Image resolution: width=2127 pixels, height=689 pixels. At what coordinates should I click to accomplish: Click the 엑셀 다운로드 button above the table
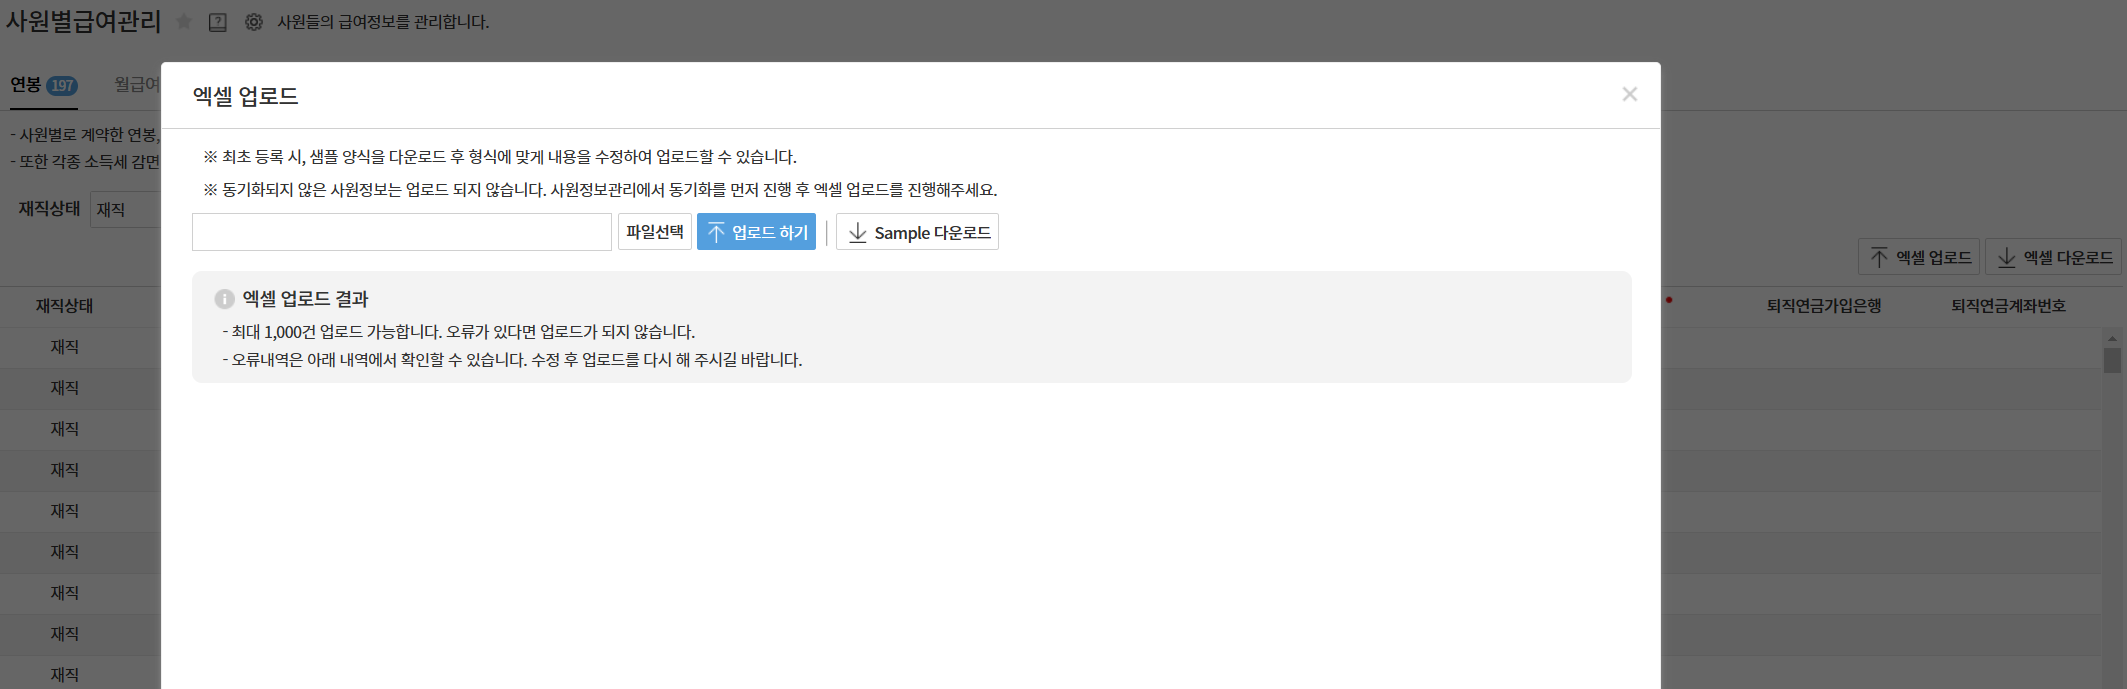tap(2054, 257)
